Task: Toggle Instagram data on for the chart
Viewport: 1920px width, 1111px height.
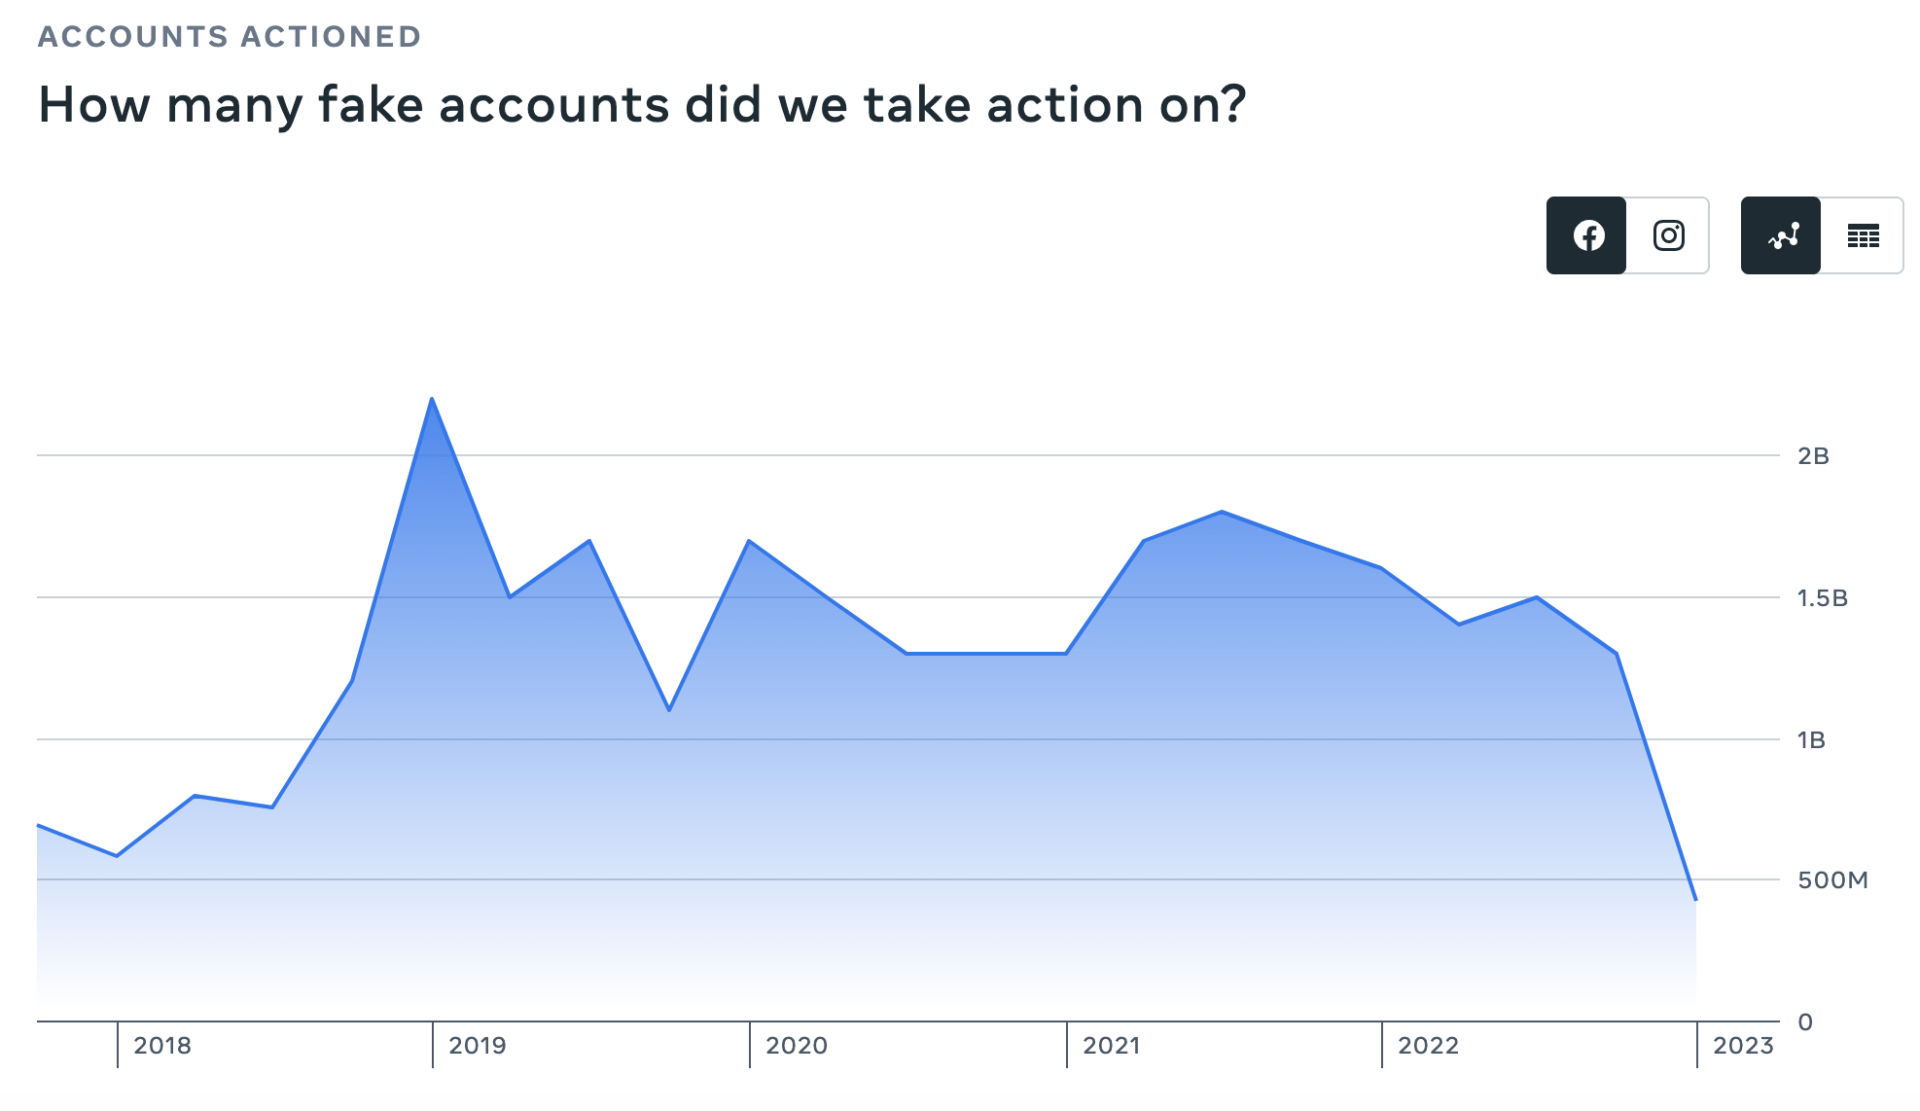Action: pos(1668,235)
